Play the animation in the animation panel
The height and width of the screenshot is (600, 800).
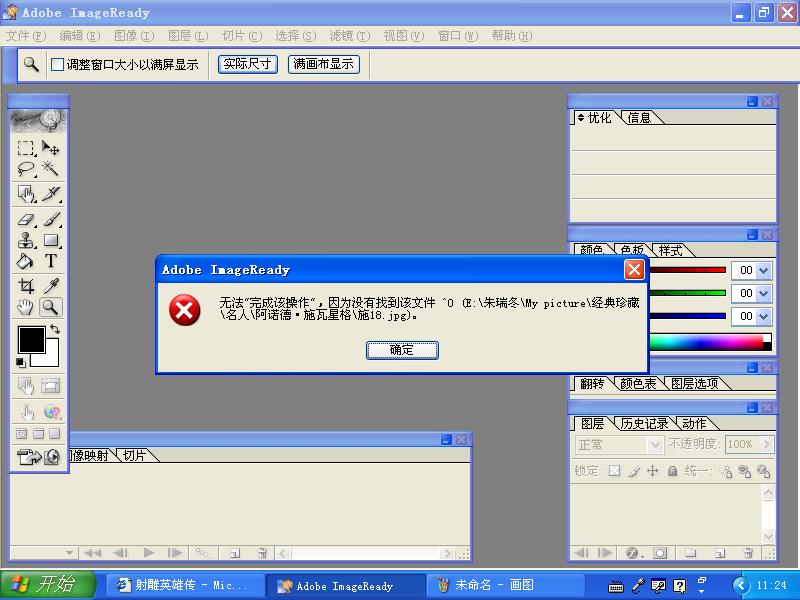[x=148, y=553]
